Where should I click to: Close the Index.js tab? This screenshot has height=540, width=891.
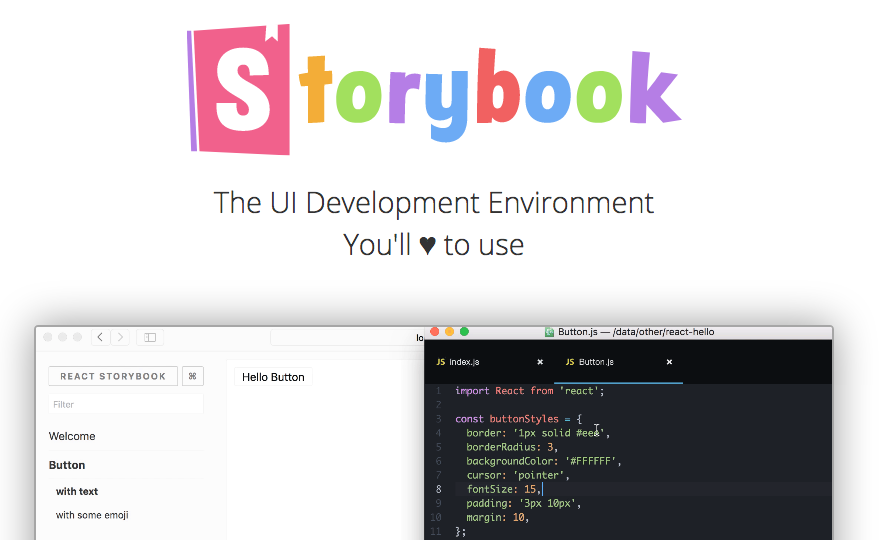coord(540,362)
